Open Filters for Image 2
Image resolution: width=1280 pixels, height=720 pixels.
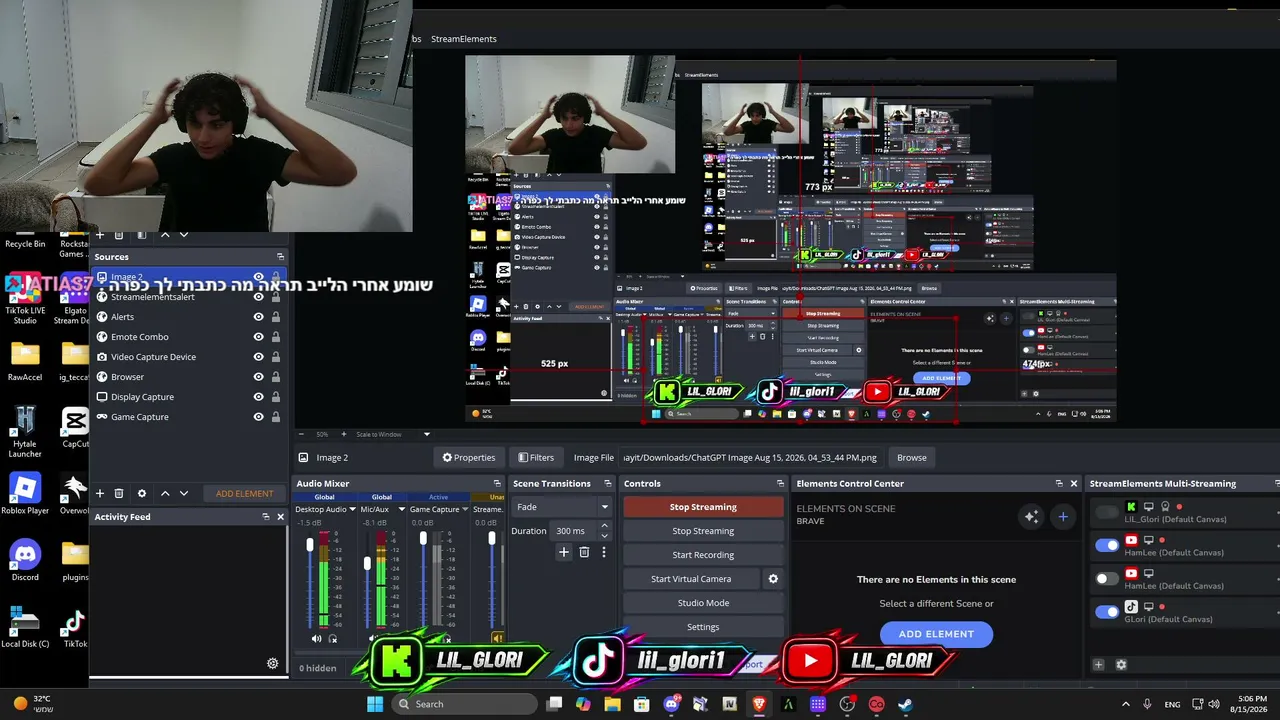(536, 458)
